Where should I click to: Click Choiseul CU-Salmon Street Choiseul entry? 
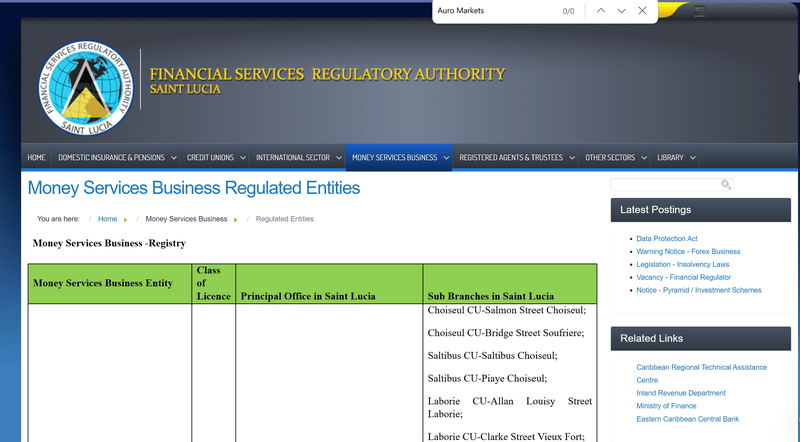[x=507, y=310]
